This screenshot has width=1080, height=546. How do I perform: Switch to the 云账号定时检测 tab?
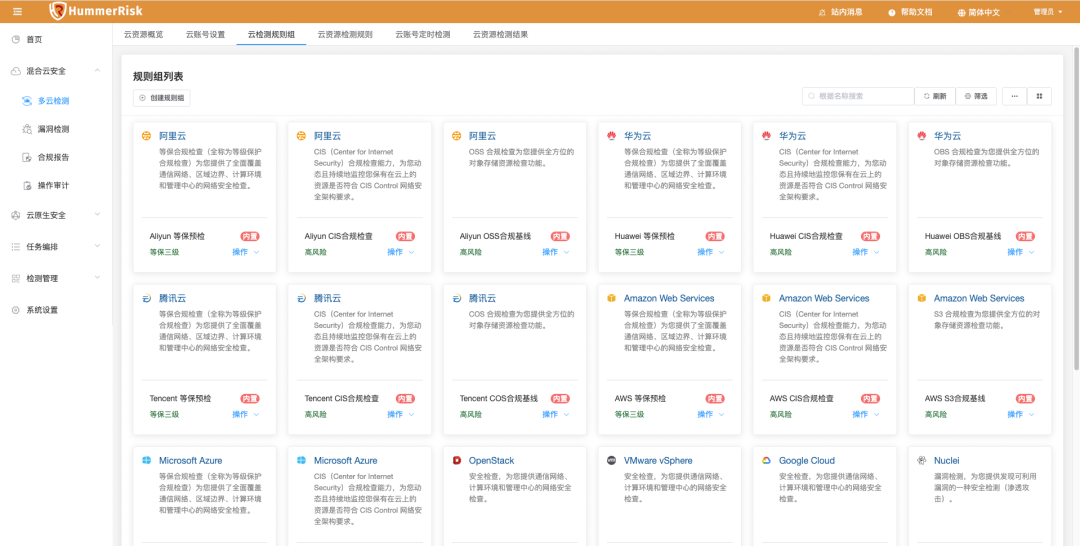coord(423,34)
